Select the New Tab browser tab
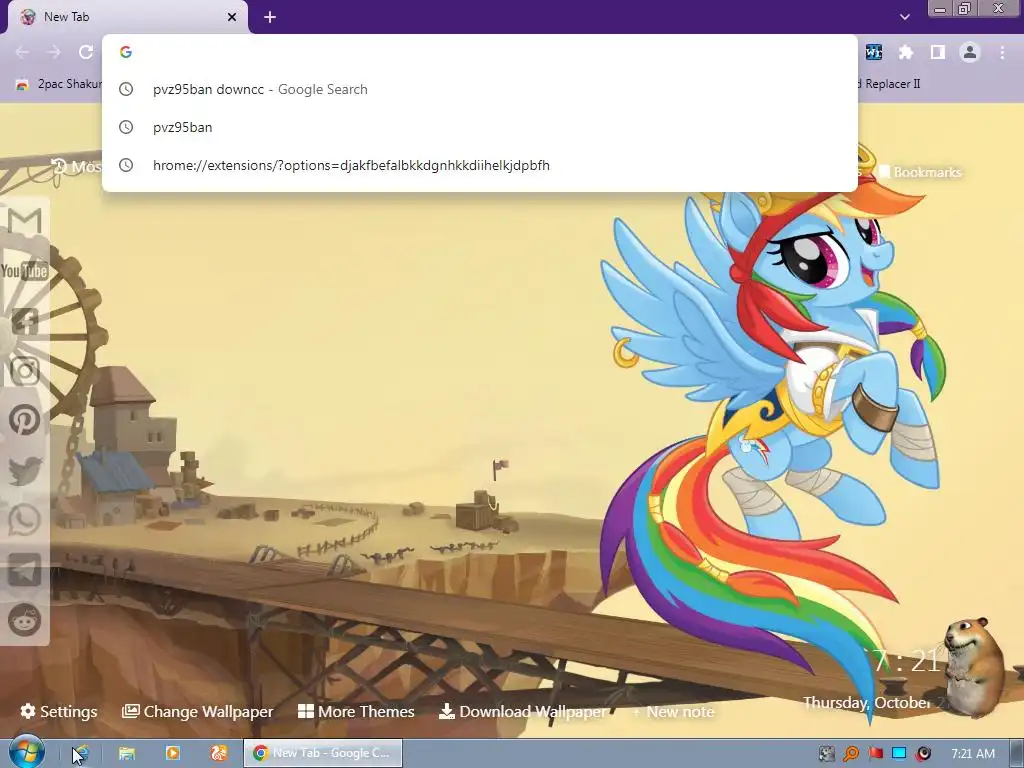1024x768 pixels. point(128,18)
